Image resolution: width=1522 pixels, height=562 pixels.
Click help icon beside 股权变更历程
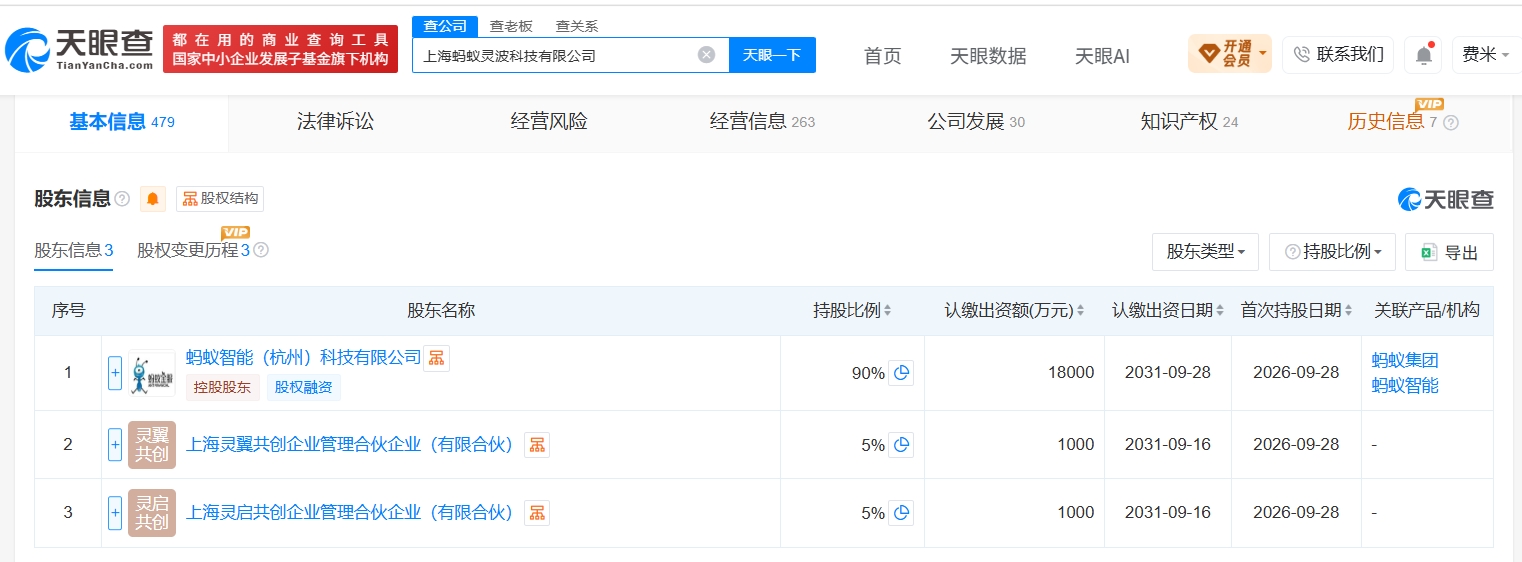261,250
